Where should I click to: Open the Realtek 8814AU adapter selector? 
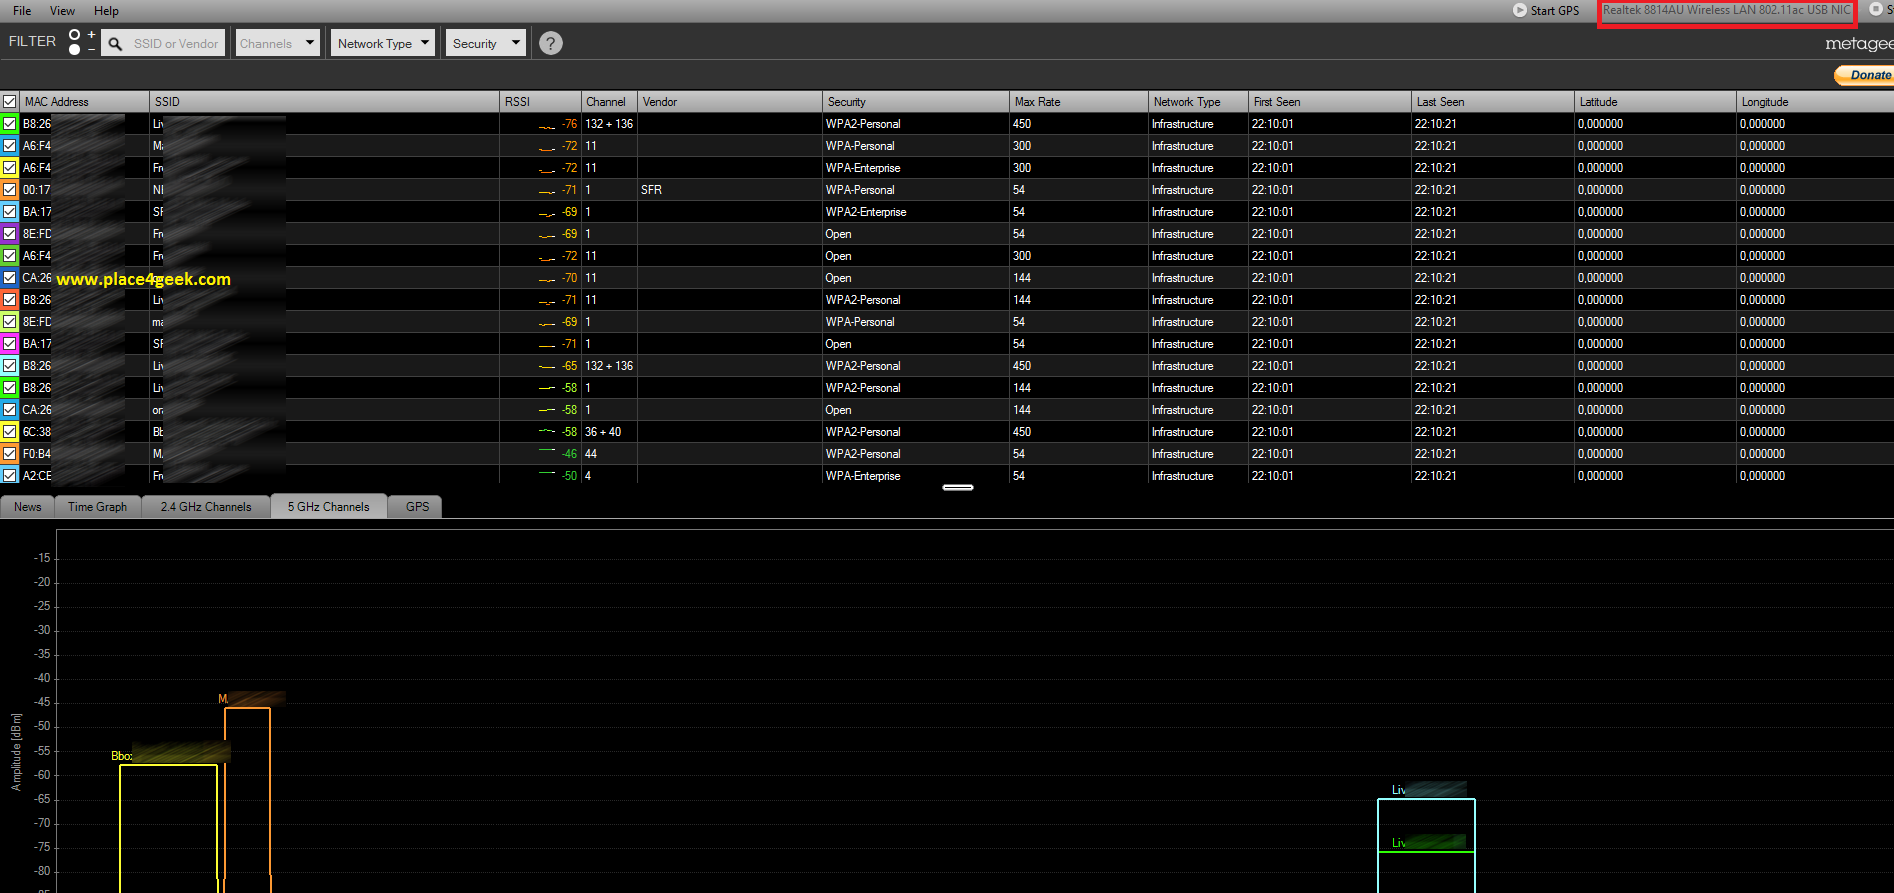pyautogui.click(x=1726, y=11)
